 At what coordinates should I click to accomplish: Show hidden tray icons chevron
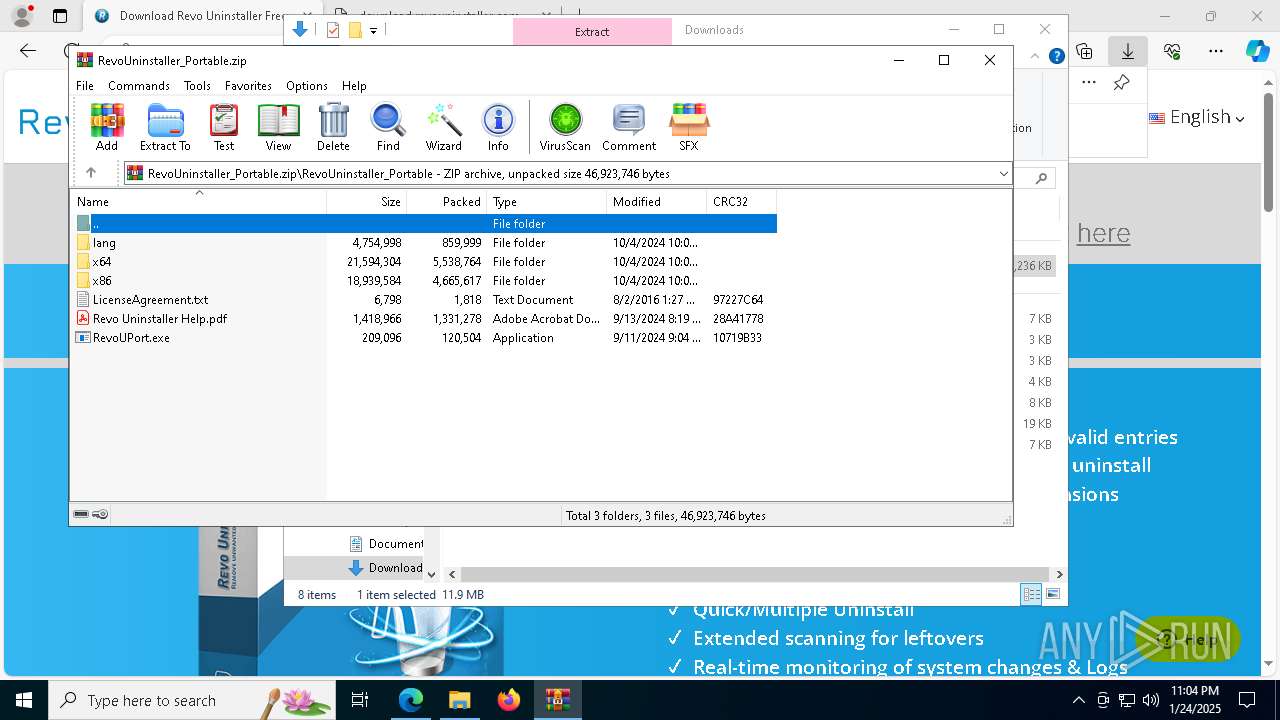point(1079,700)
